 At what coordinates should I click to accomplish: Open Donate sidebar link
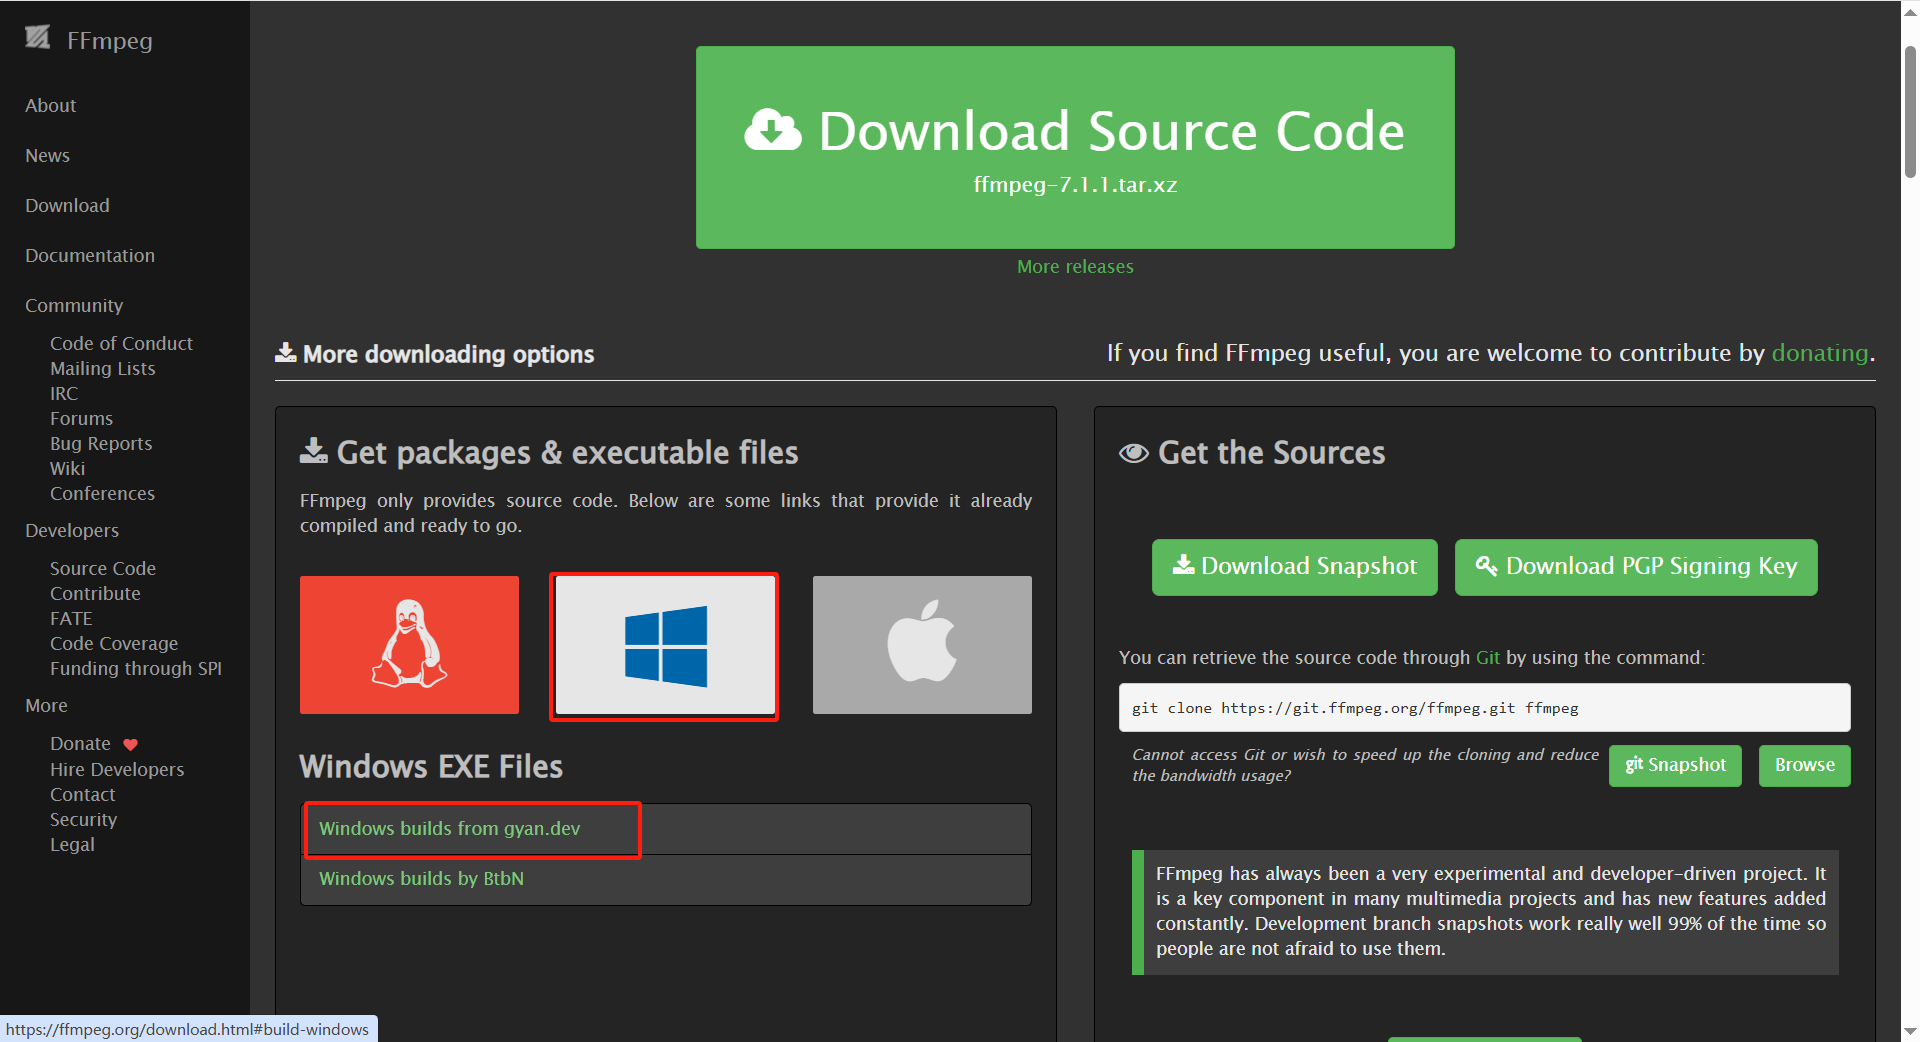click(x=80, y=744)
